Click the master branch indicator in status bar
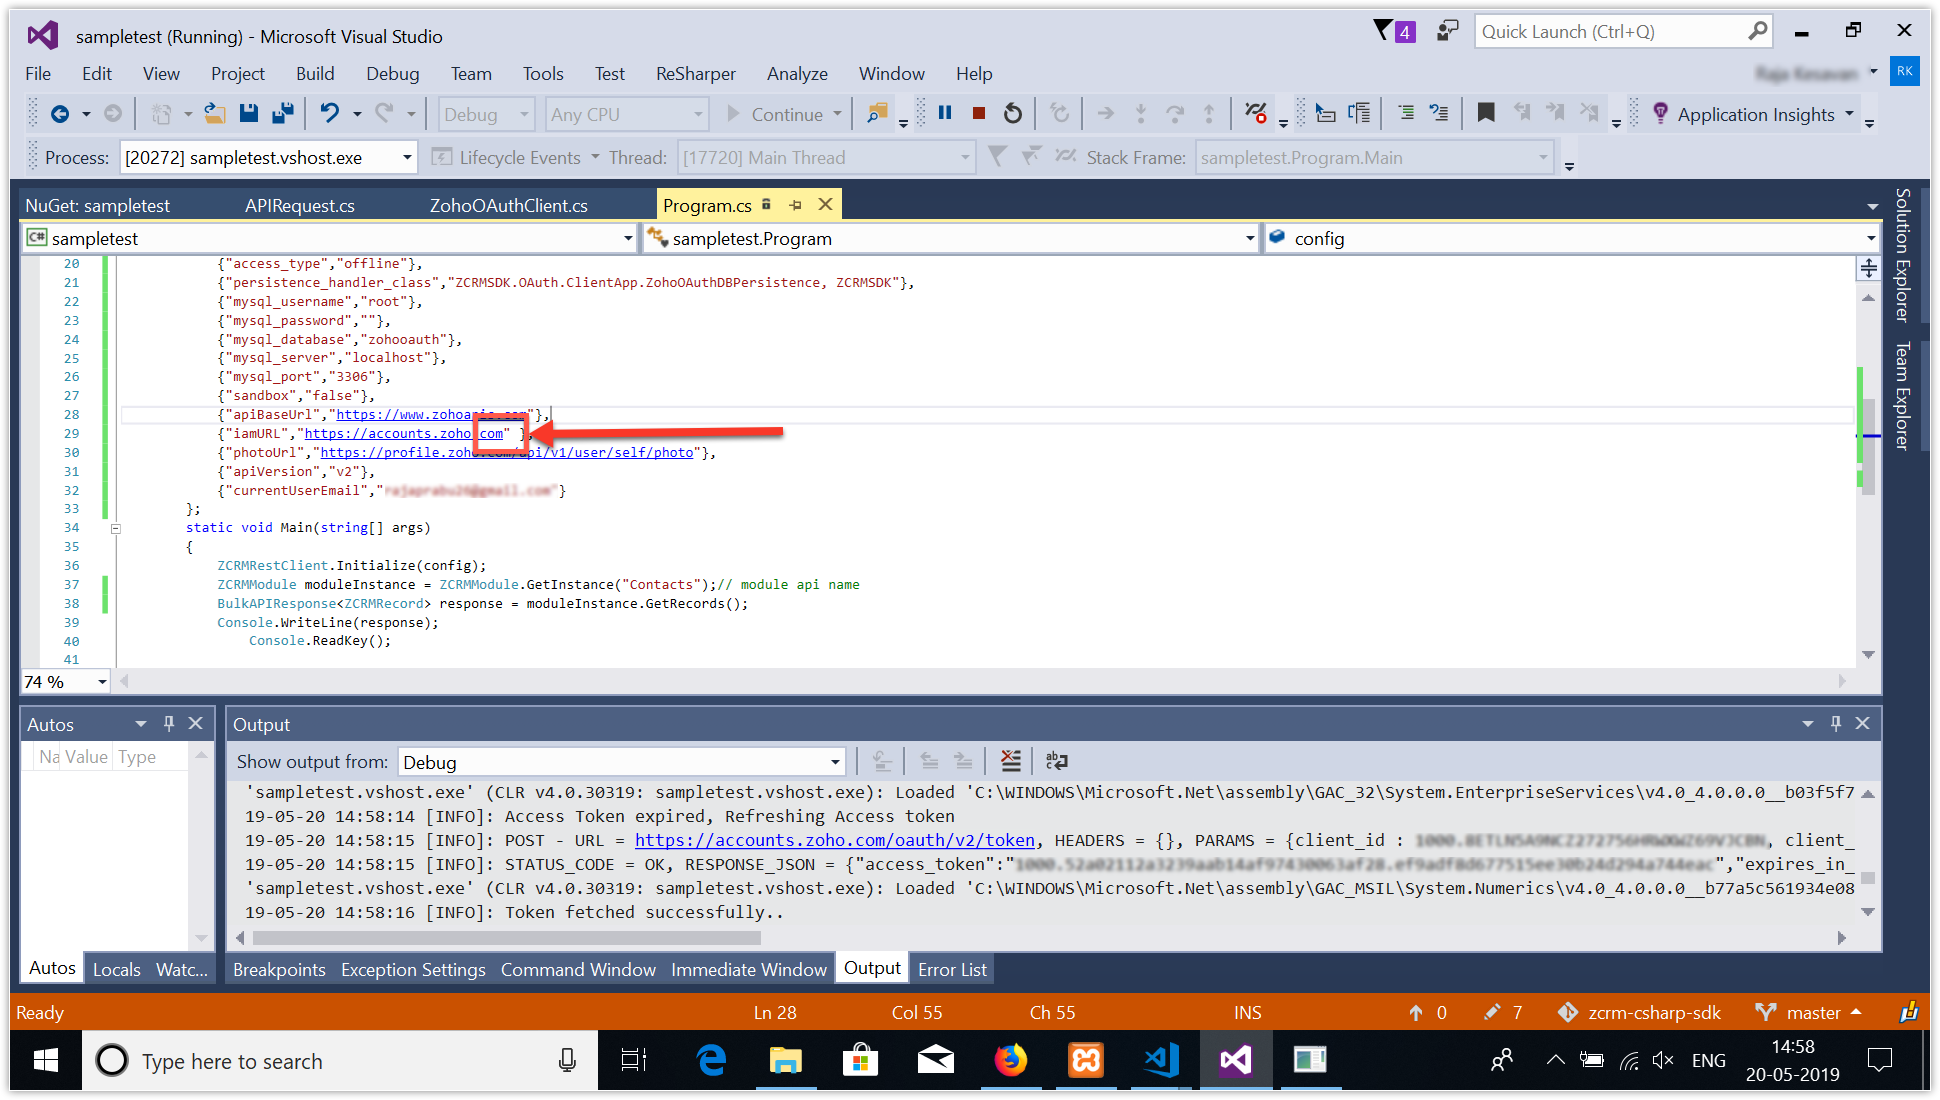 pyautogui.click(x=1810, y=1013)
